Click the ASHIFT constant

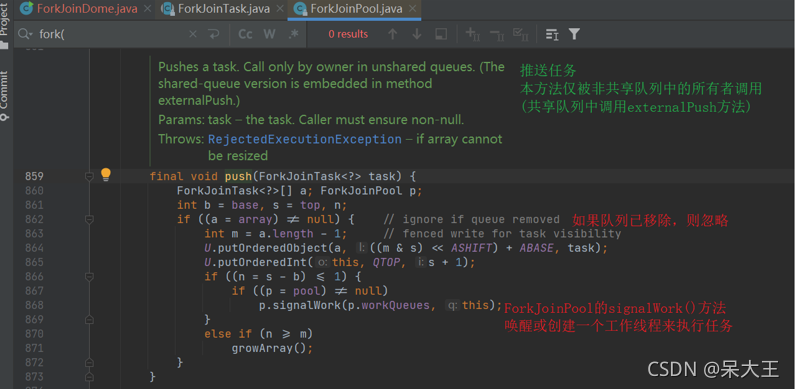(x=472, y=248)
